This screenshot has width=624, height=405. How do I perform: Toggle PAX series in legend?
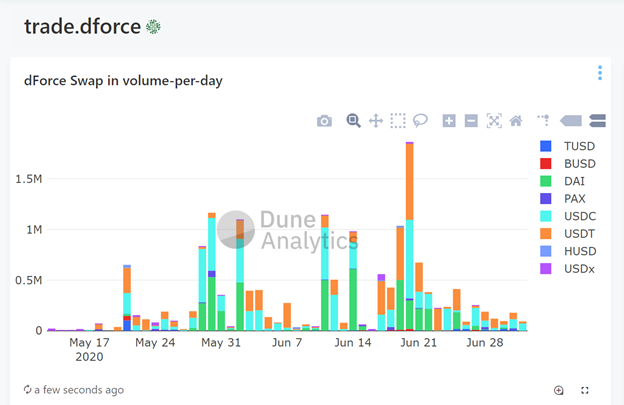tap(563, 199)
